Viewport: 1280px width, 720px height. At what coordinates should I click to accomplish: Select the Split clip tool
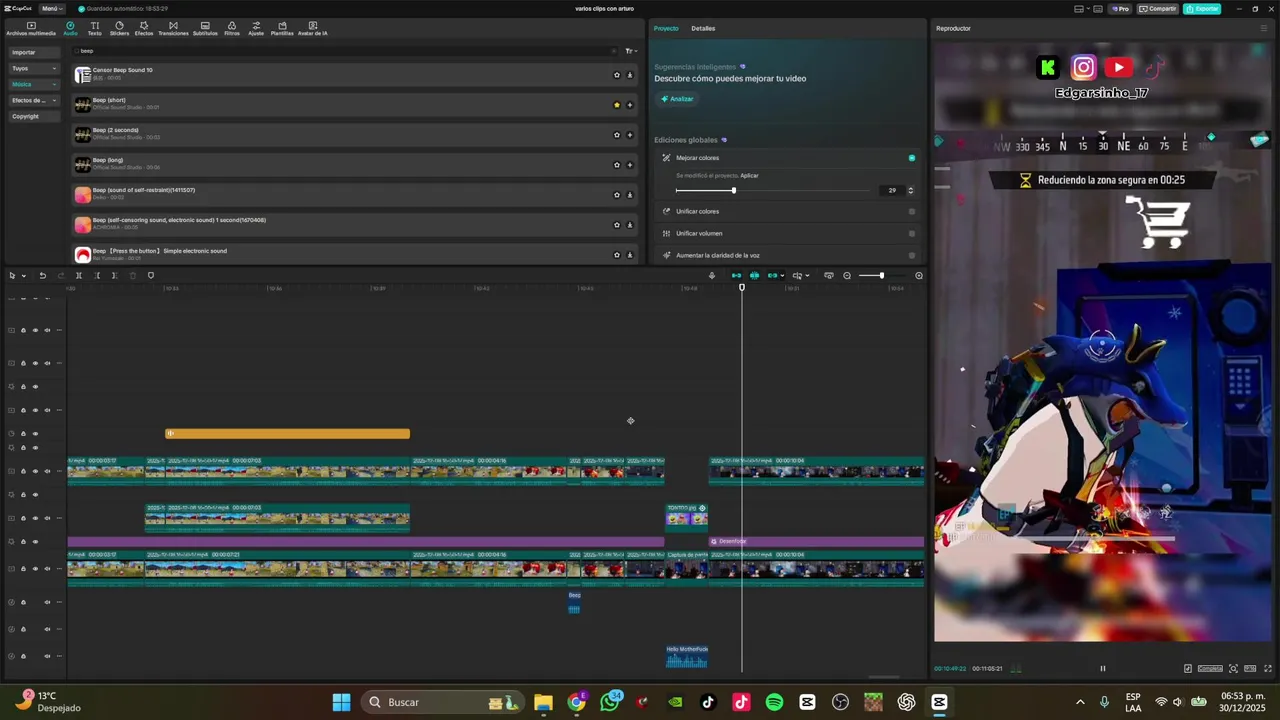pyautogui.click(x=79, y=276)
